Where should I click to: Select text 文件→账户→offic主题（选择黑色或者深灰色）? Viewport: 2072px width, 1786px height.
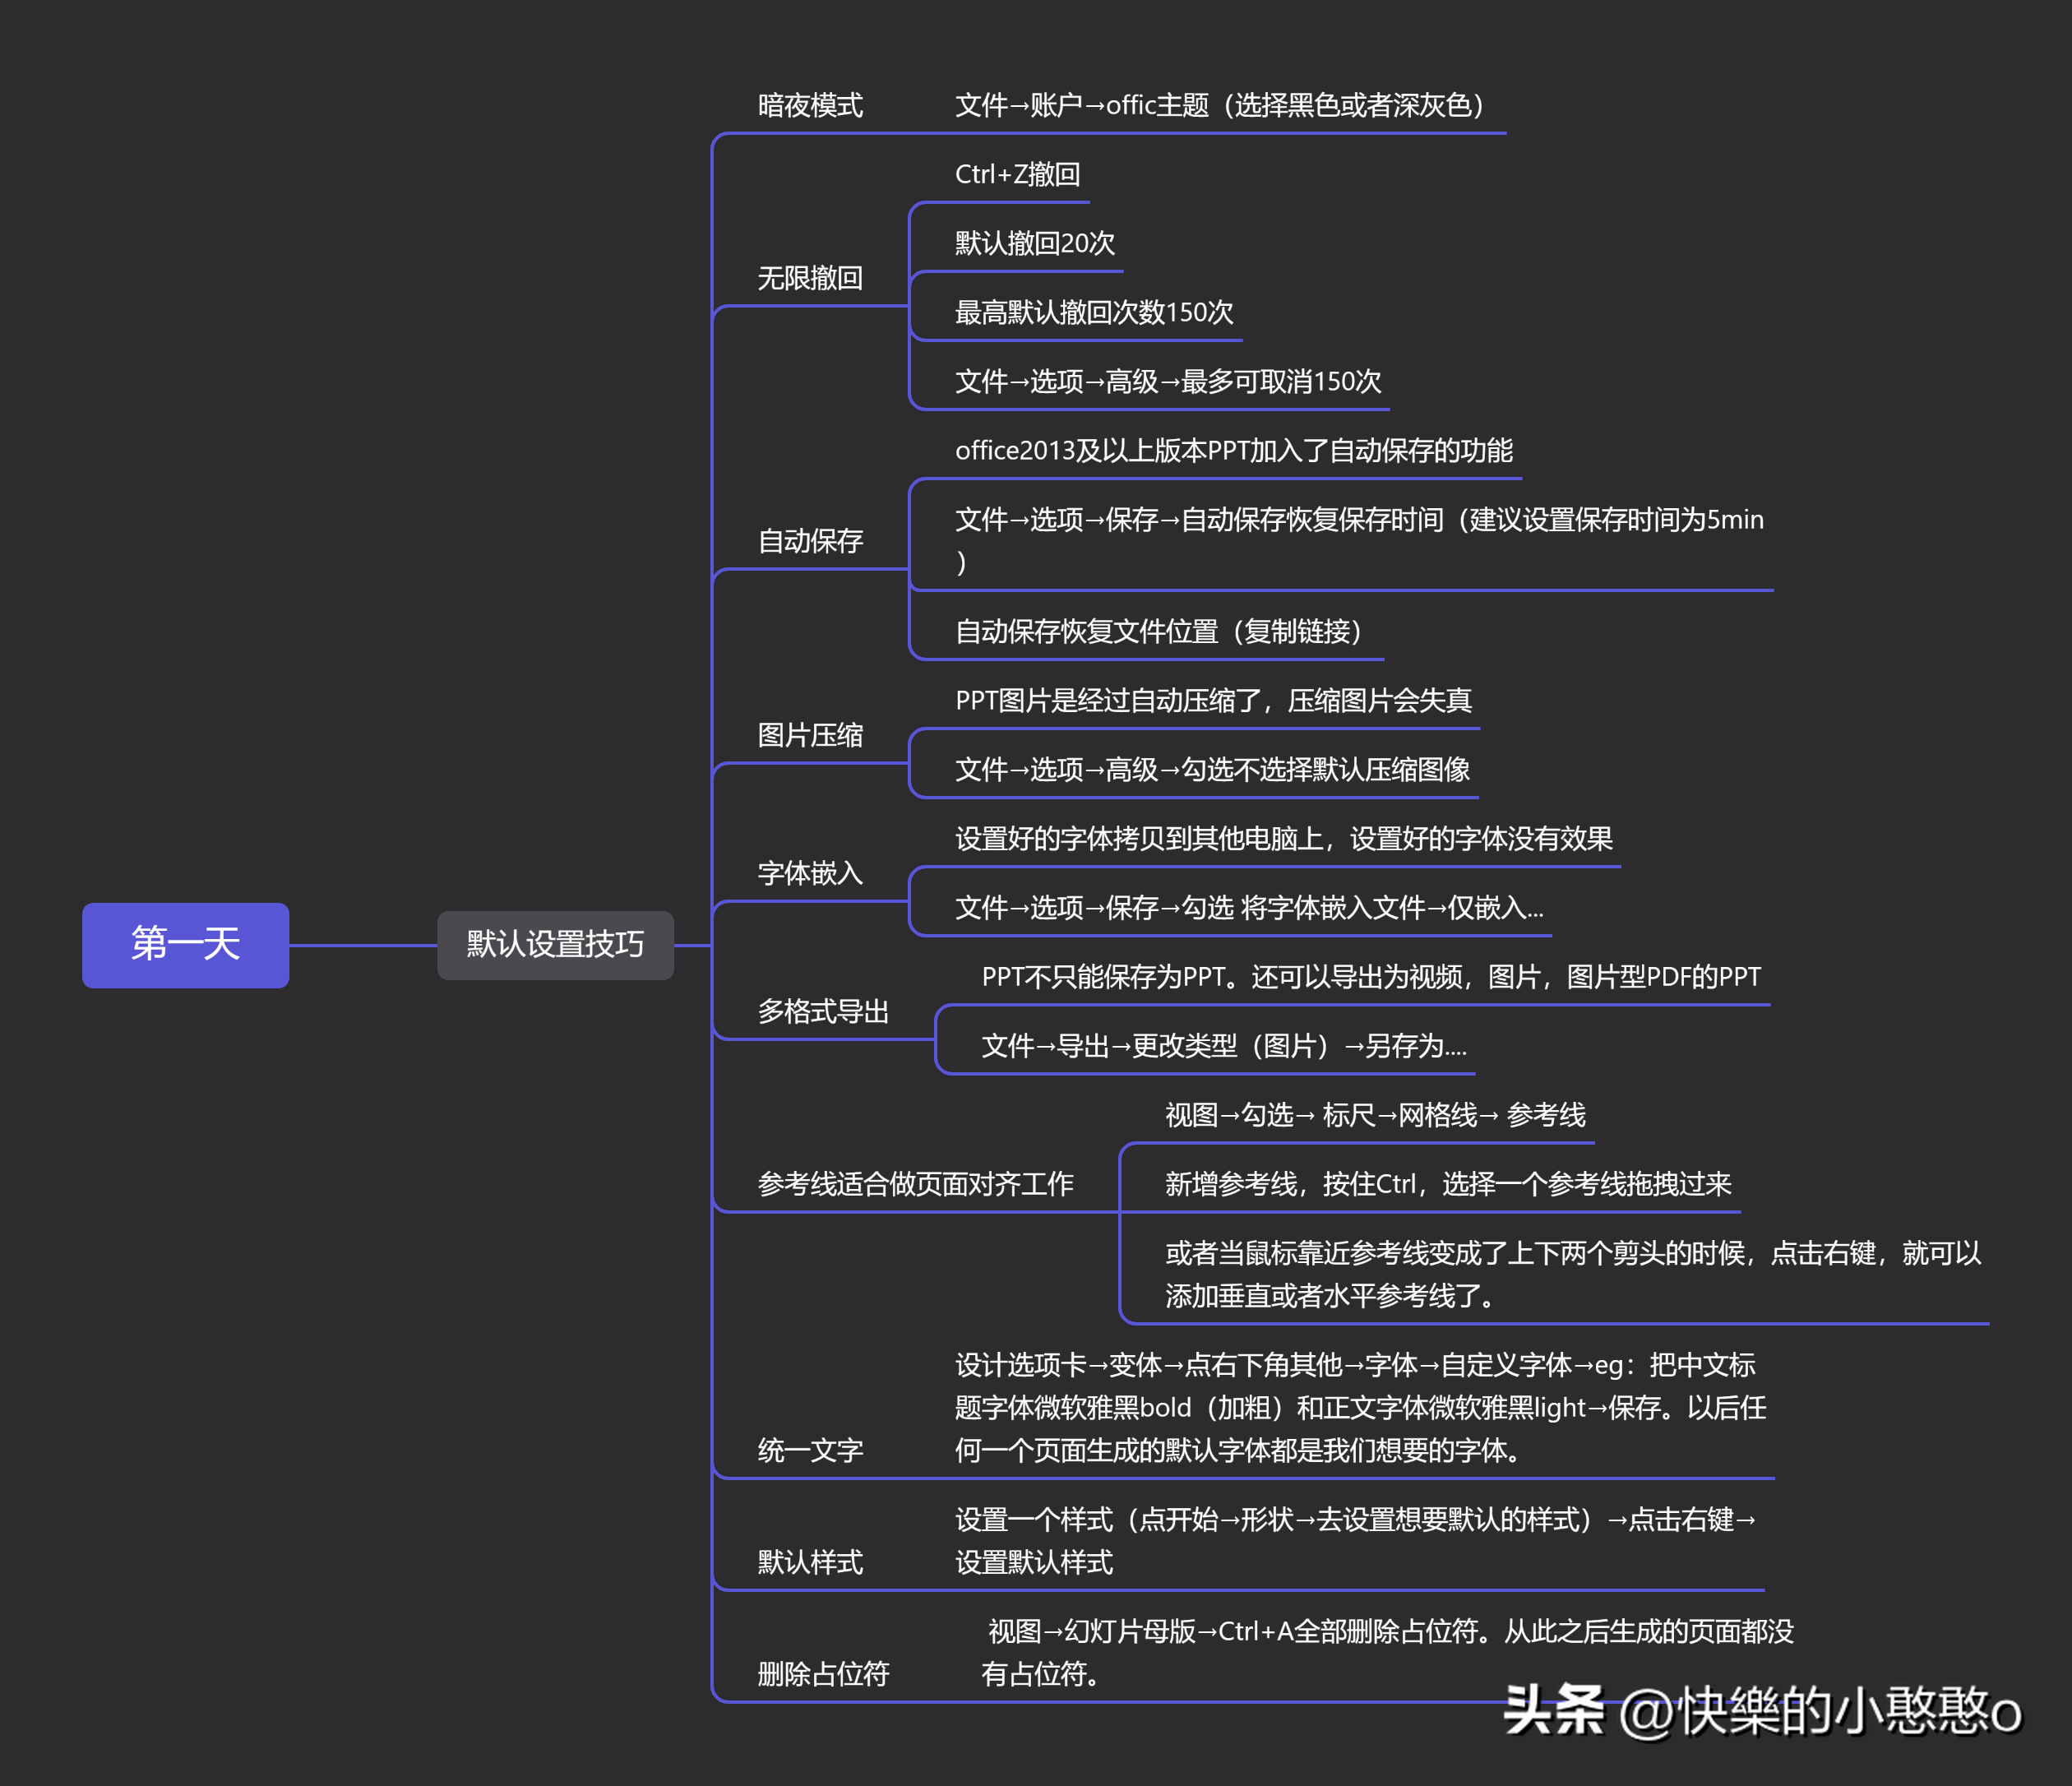(x=1225, y=105)
